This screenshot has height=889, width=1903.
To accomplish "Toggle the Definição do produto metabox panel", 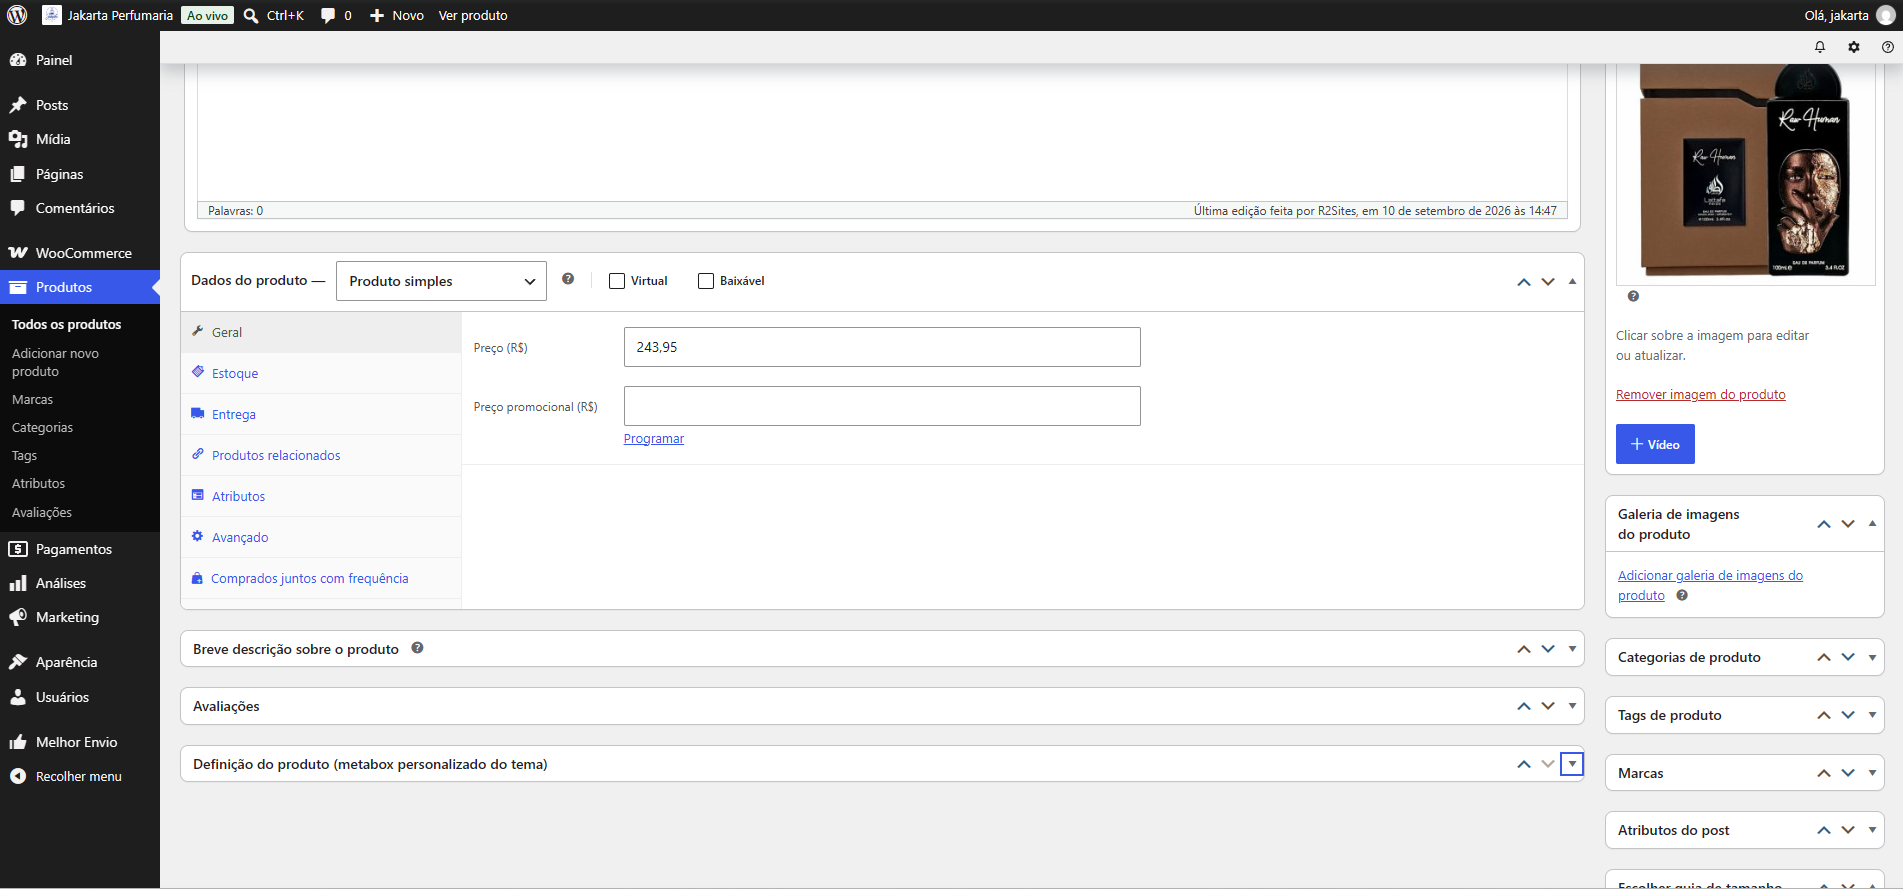I will (x=1572, y=764).
